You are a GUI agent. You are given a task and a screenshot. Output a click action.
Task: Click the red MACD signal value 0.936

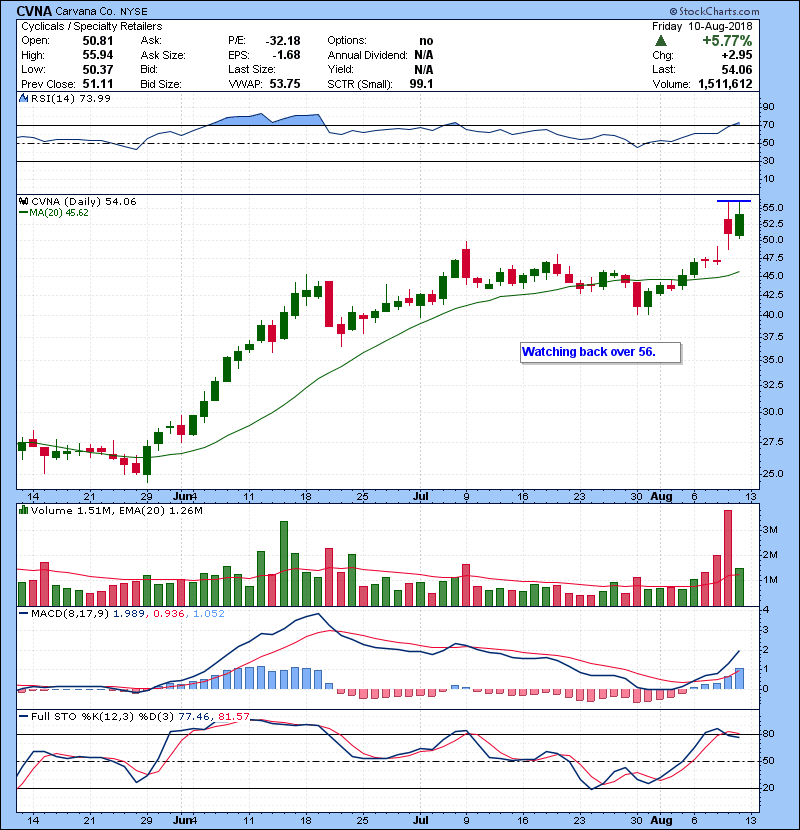pos(169,614)
